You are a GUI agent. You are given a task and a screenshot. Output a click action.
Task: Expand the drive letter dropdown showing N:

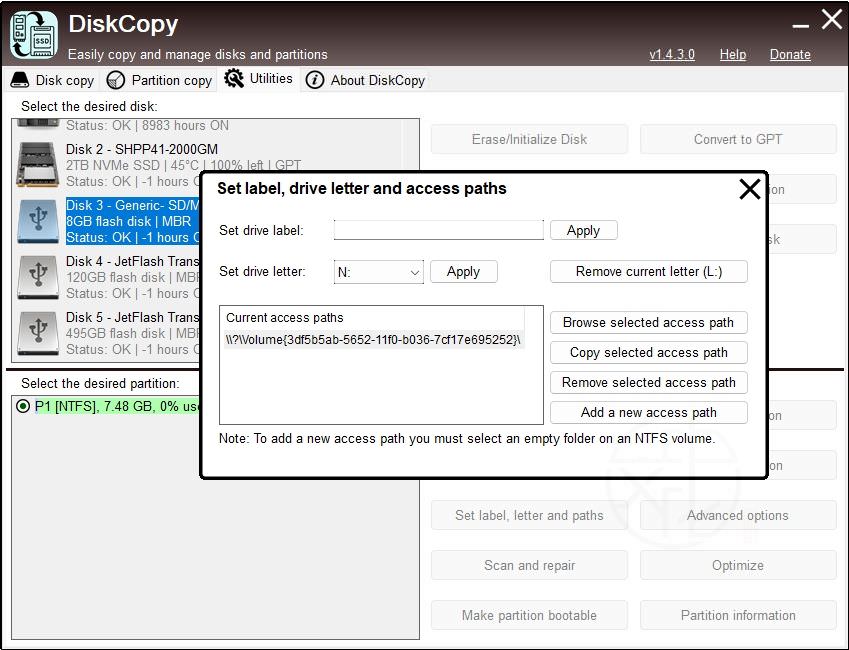378,272
